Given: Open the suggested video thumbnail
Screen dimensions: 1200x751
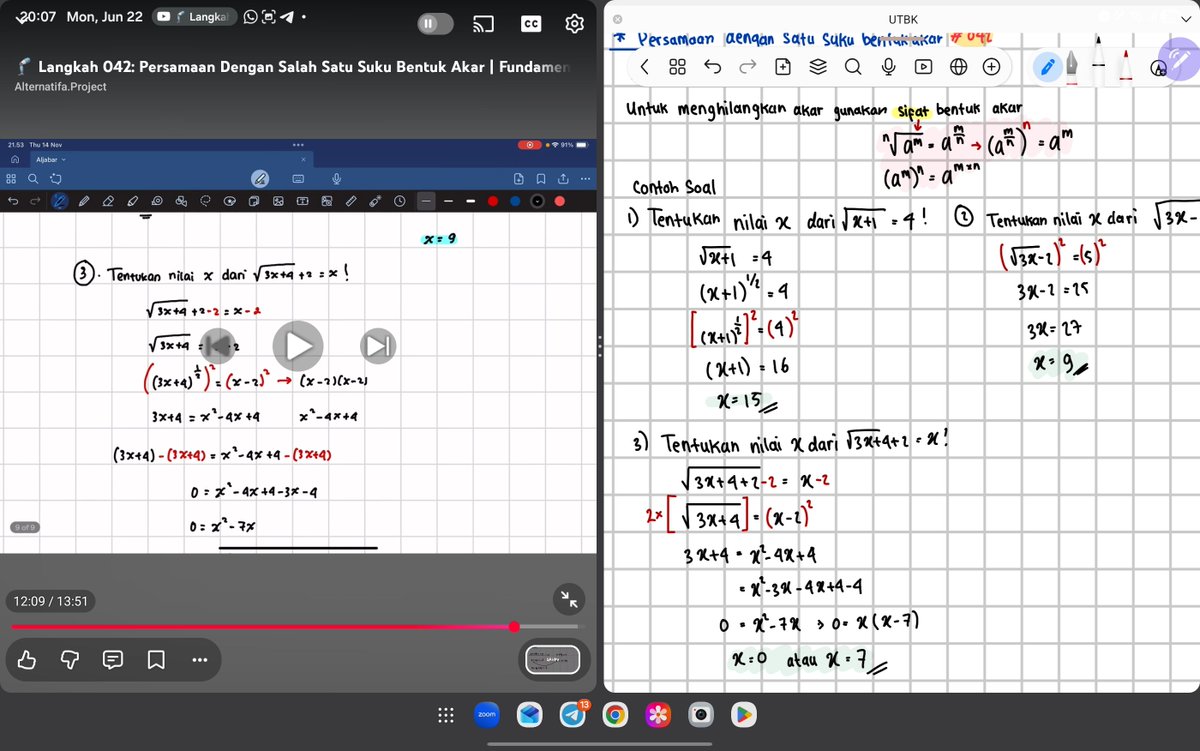Looking at the screenshot, I should tap(553, 660).
